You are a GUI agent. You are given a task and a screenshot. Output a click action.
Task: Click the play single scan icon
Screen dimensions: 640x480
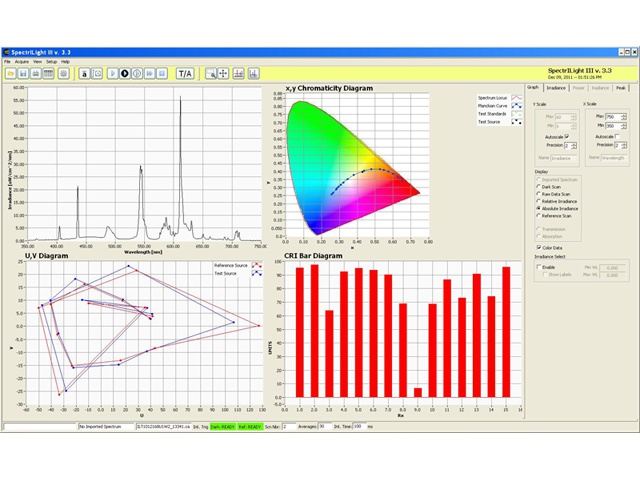click(112, 73)
